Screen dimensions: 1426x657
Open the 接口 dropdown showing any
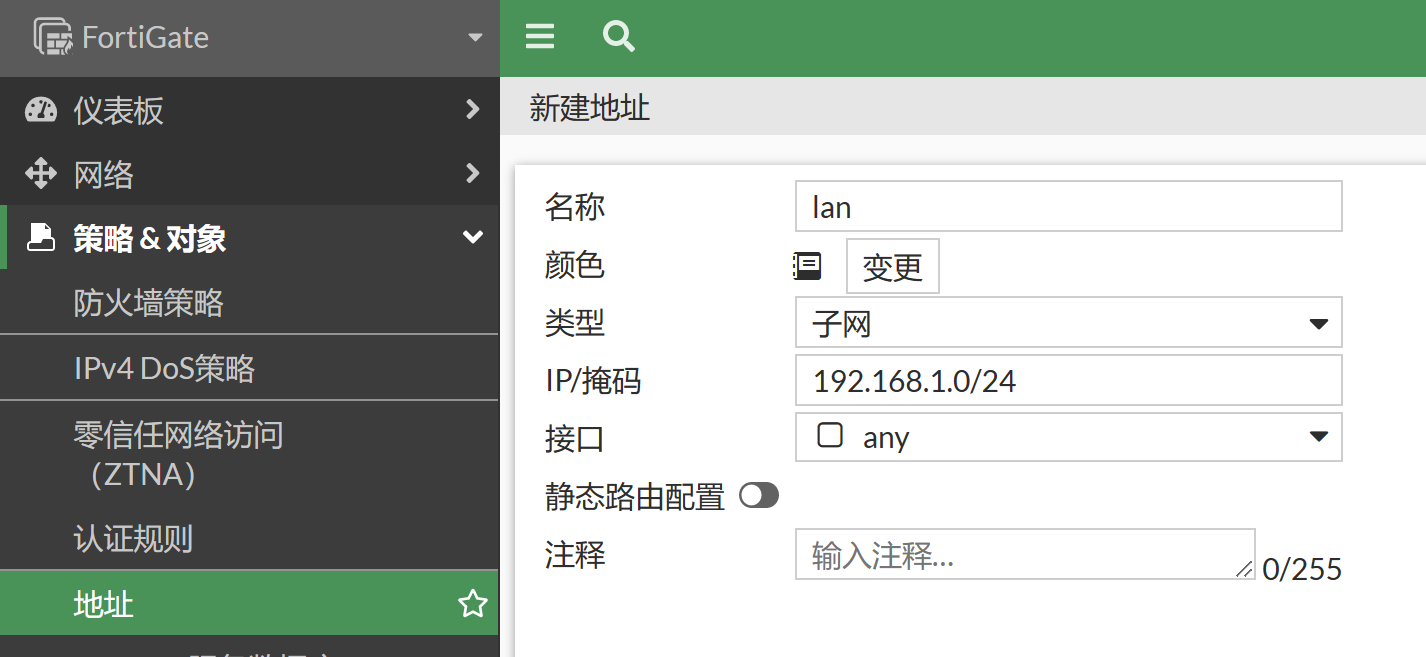[x=1067, y=437]
